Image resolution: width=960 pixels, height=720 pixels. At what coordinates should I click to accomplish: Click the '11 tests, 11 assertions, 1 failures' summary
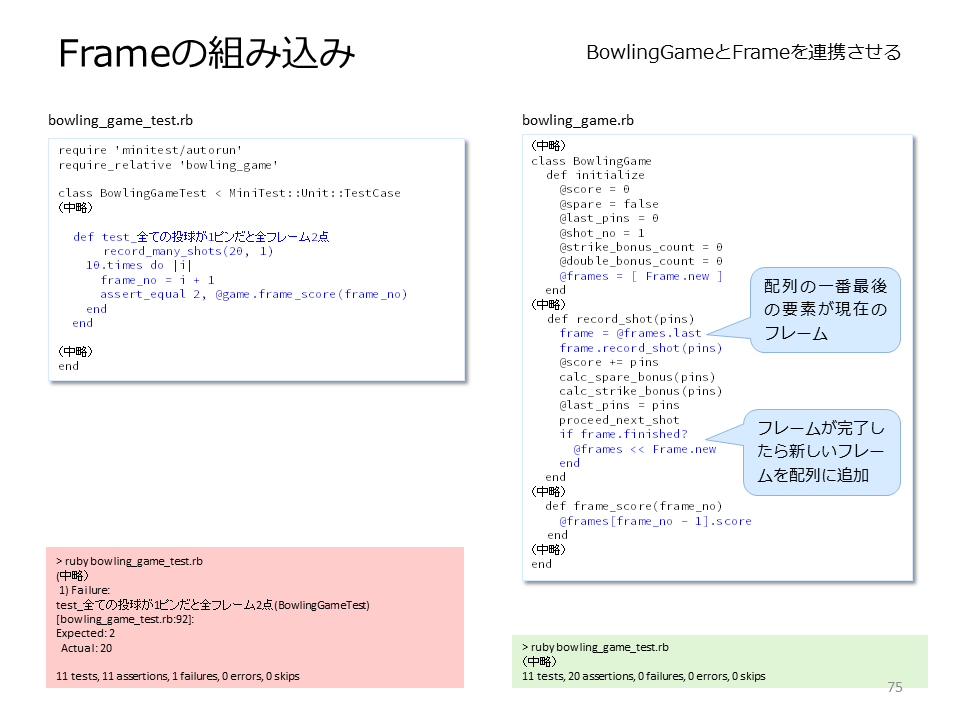178,676
